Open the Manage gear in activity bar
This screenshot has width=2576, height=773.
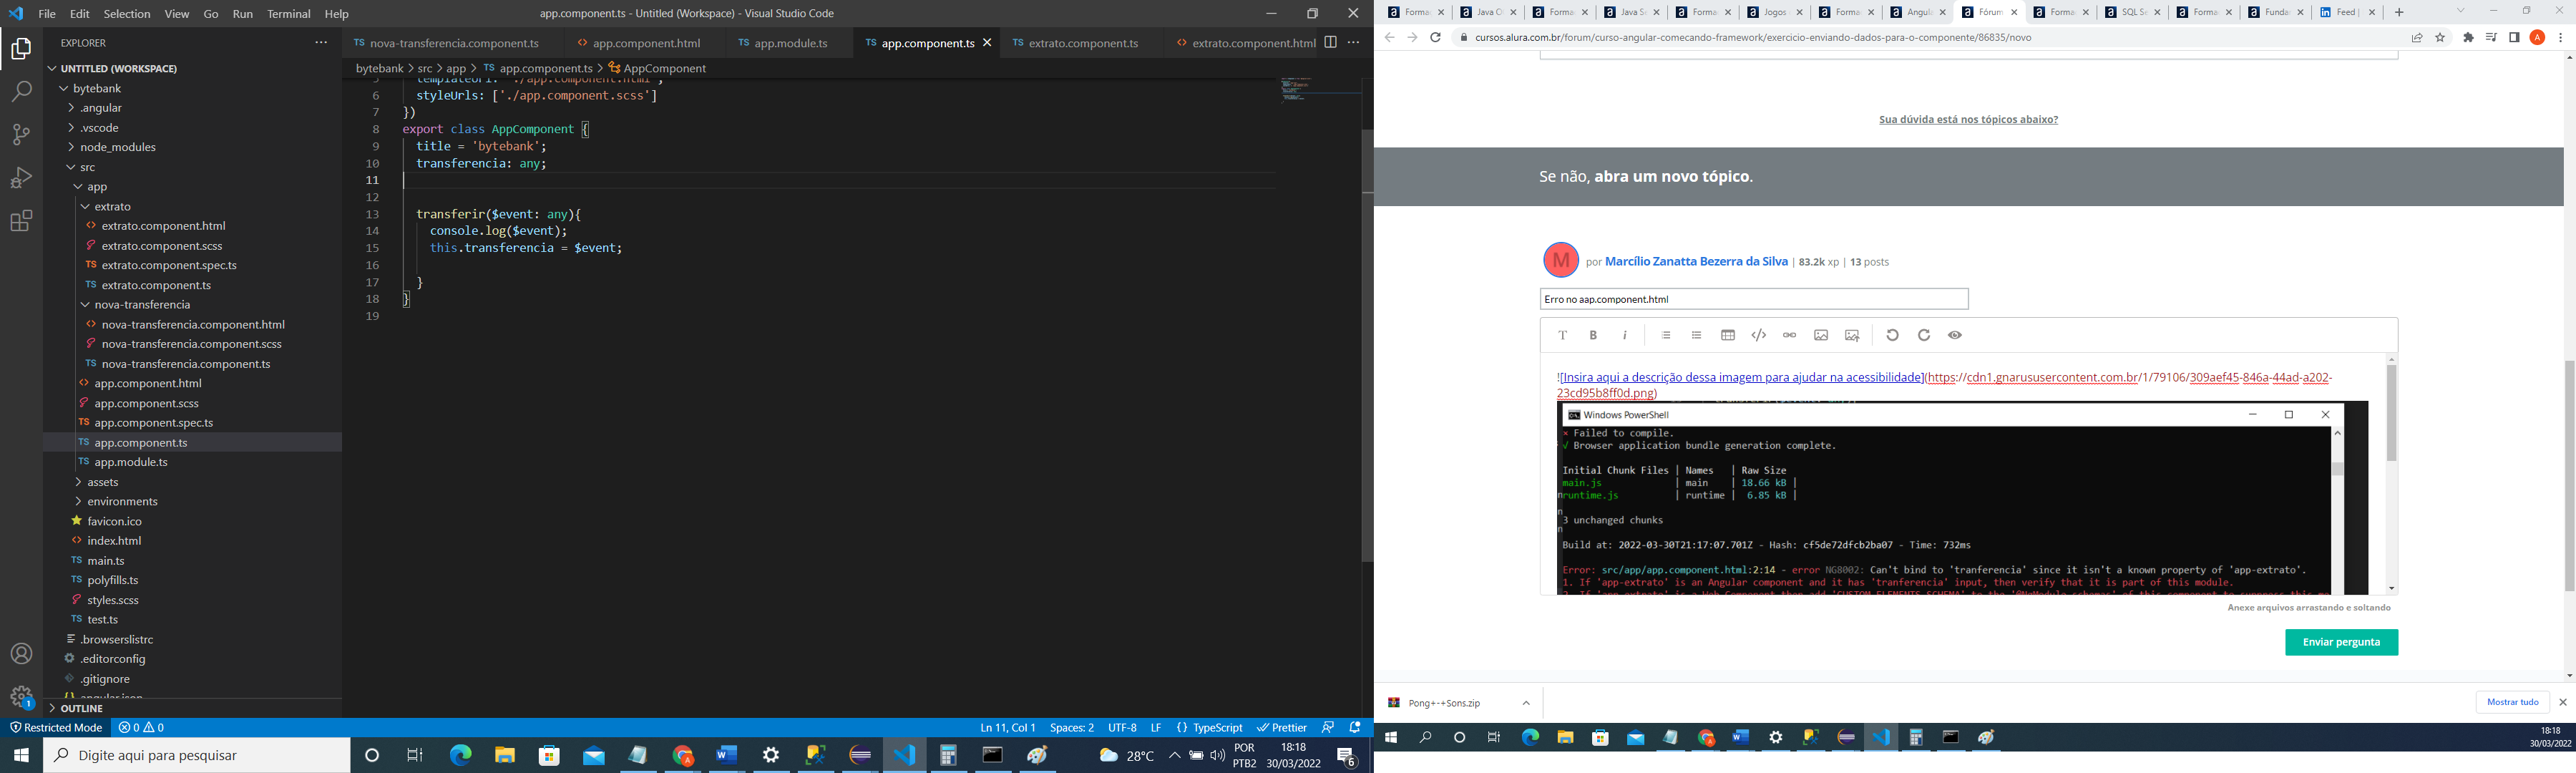[21, 696]
